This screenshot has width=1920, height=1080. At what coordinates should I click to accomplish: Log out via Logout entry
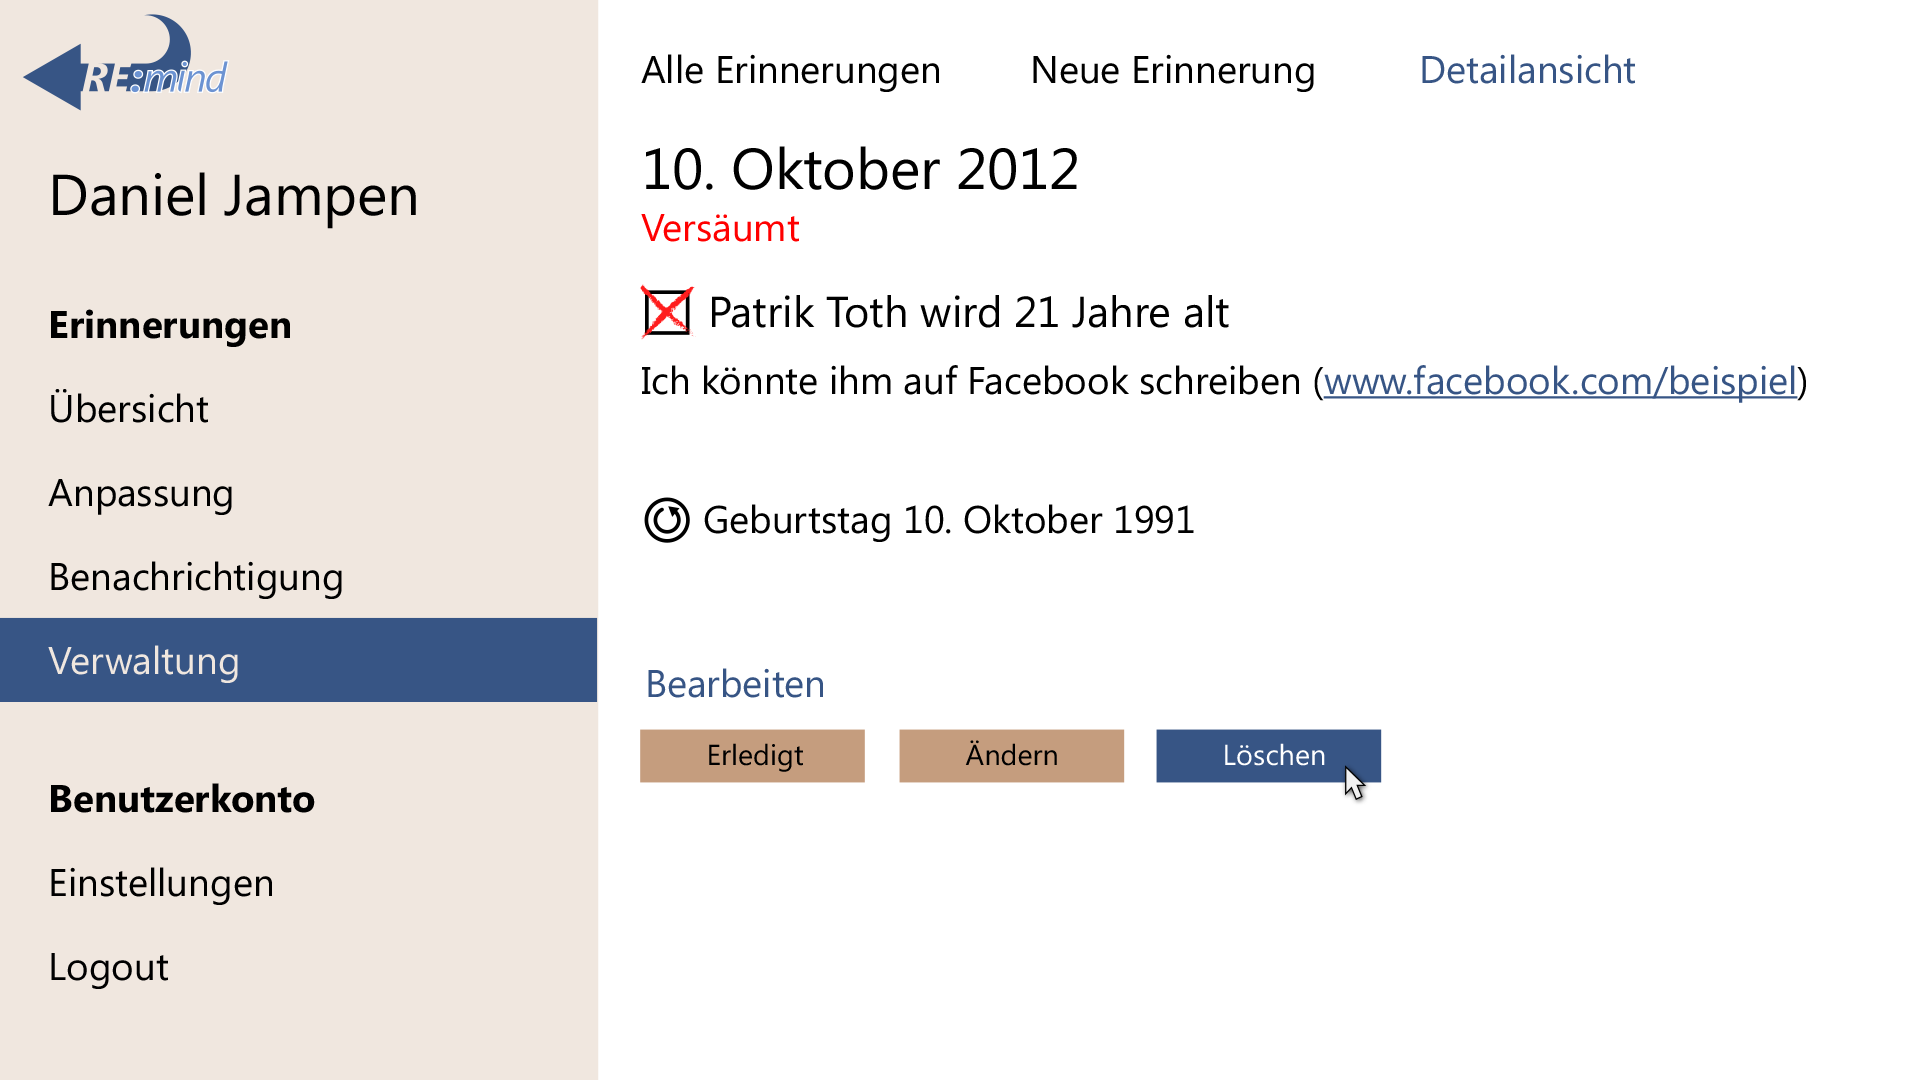coord(108,967)
